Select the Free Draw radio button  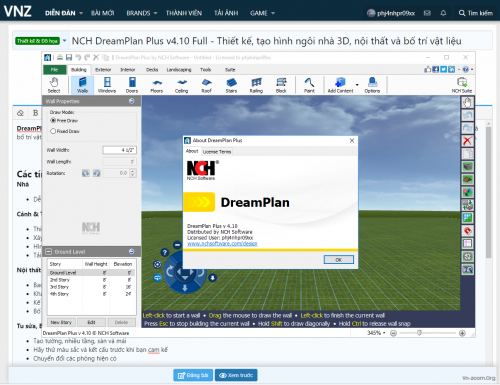click(53, 120)
